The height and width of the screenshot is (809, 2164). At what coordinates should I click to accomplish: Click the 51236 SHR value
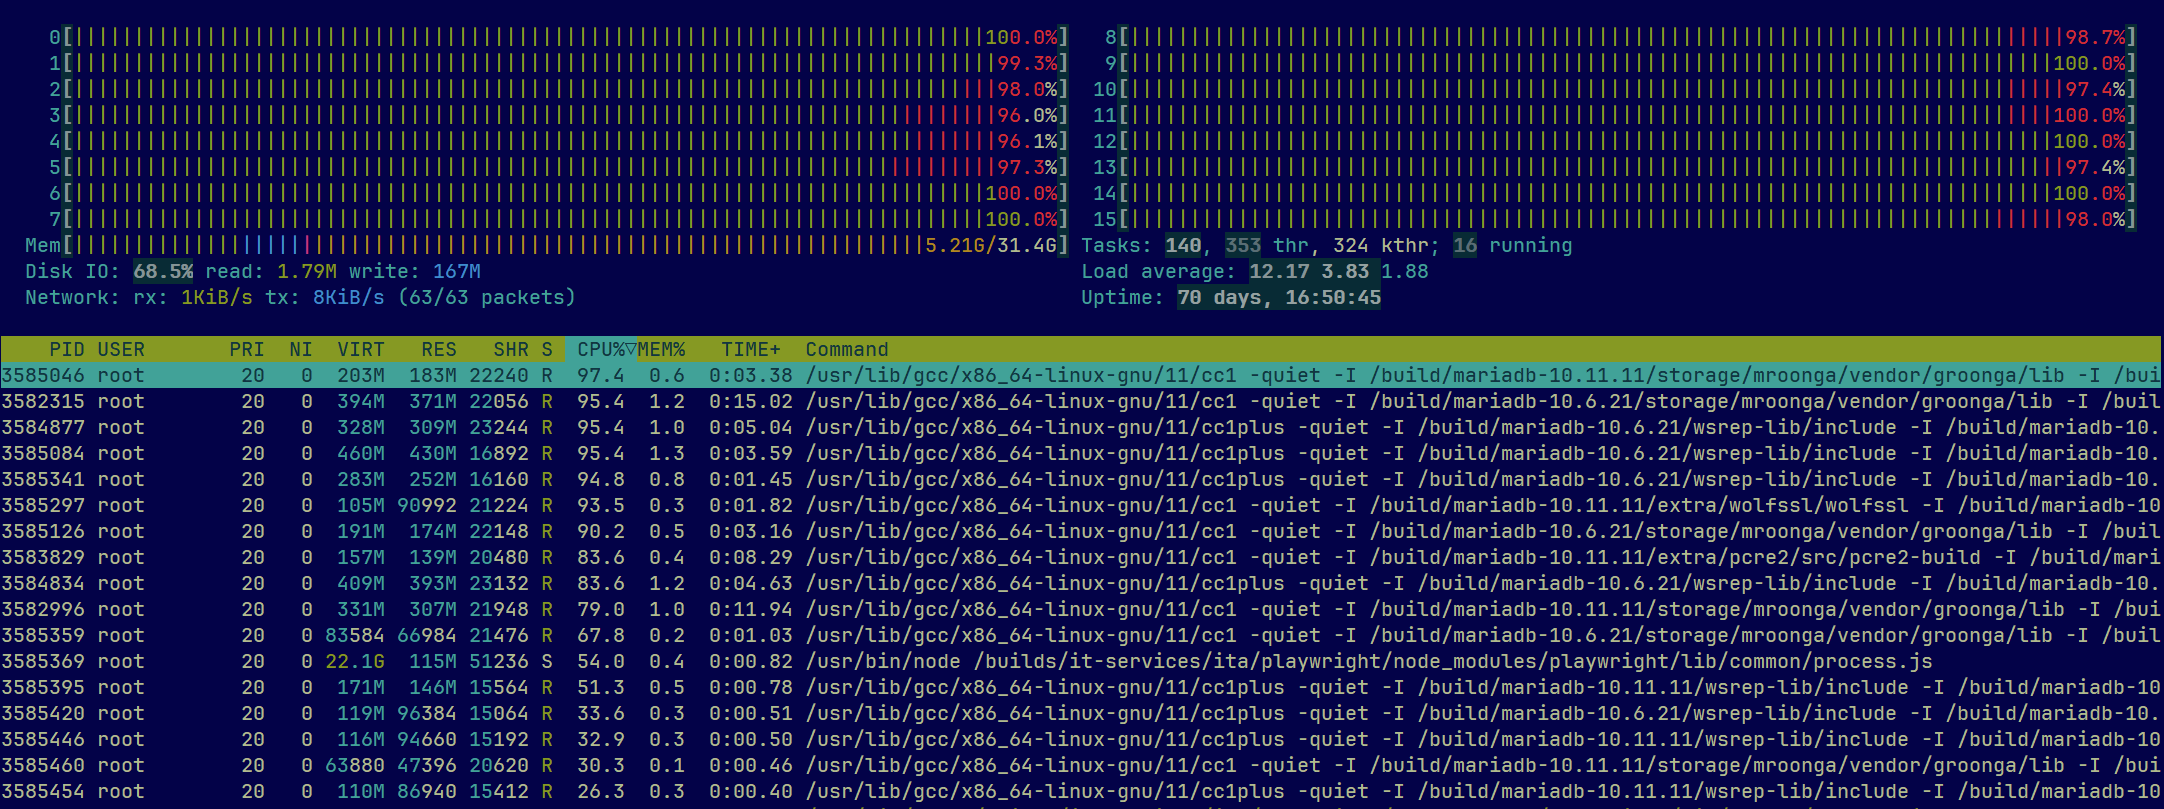click(499, 661)
